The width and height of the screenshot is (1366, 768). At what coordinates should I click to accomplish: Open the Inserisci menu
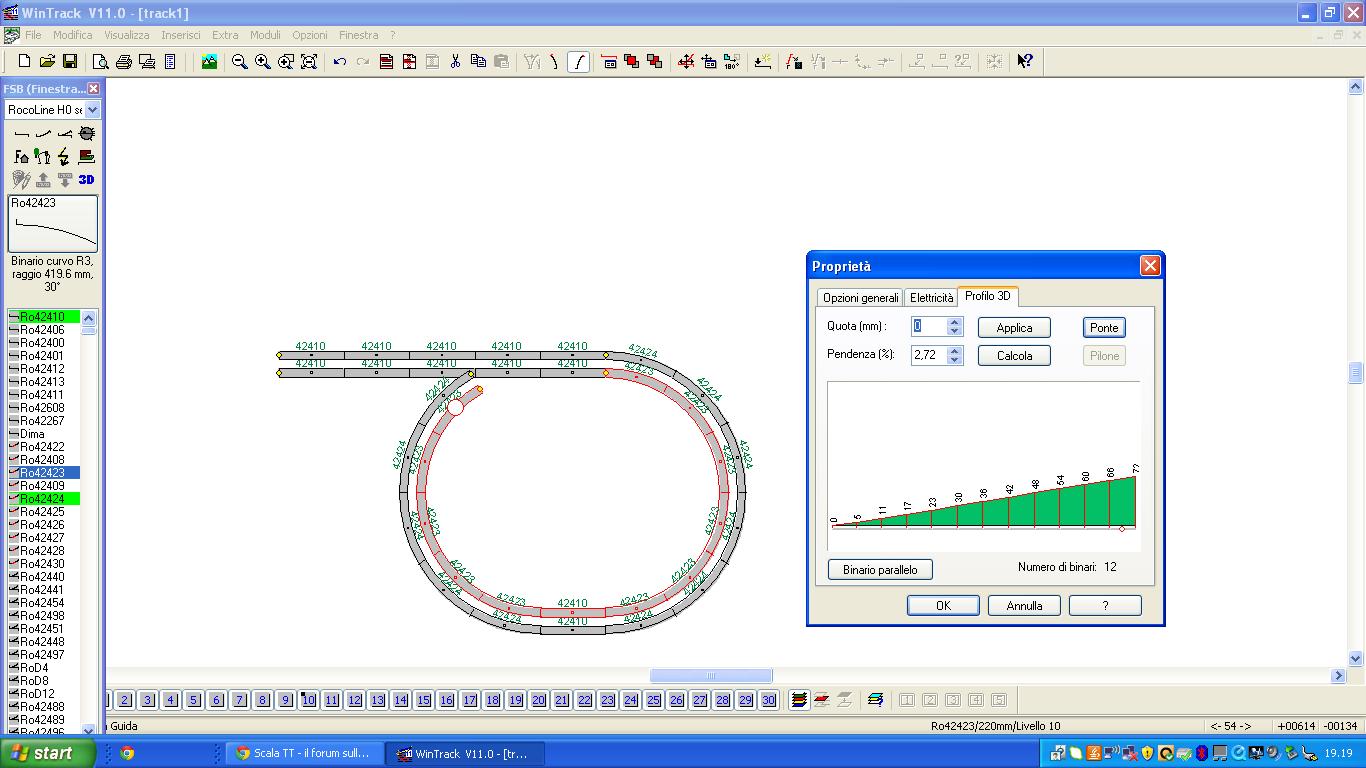coord(181,35)
